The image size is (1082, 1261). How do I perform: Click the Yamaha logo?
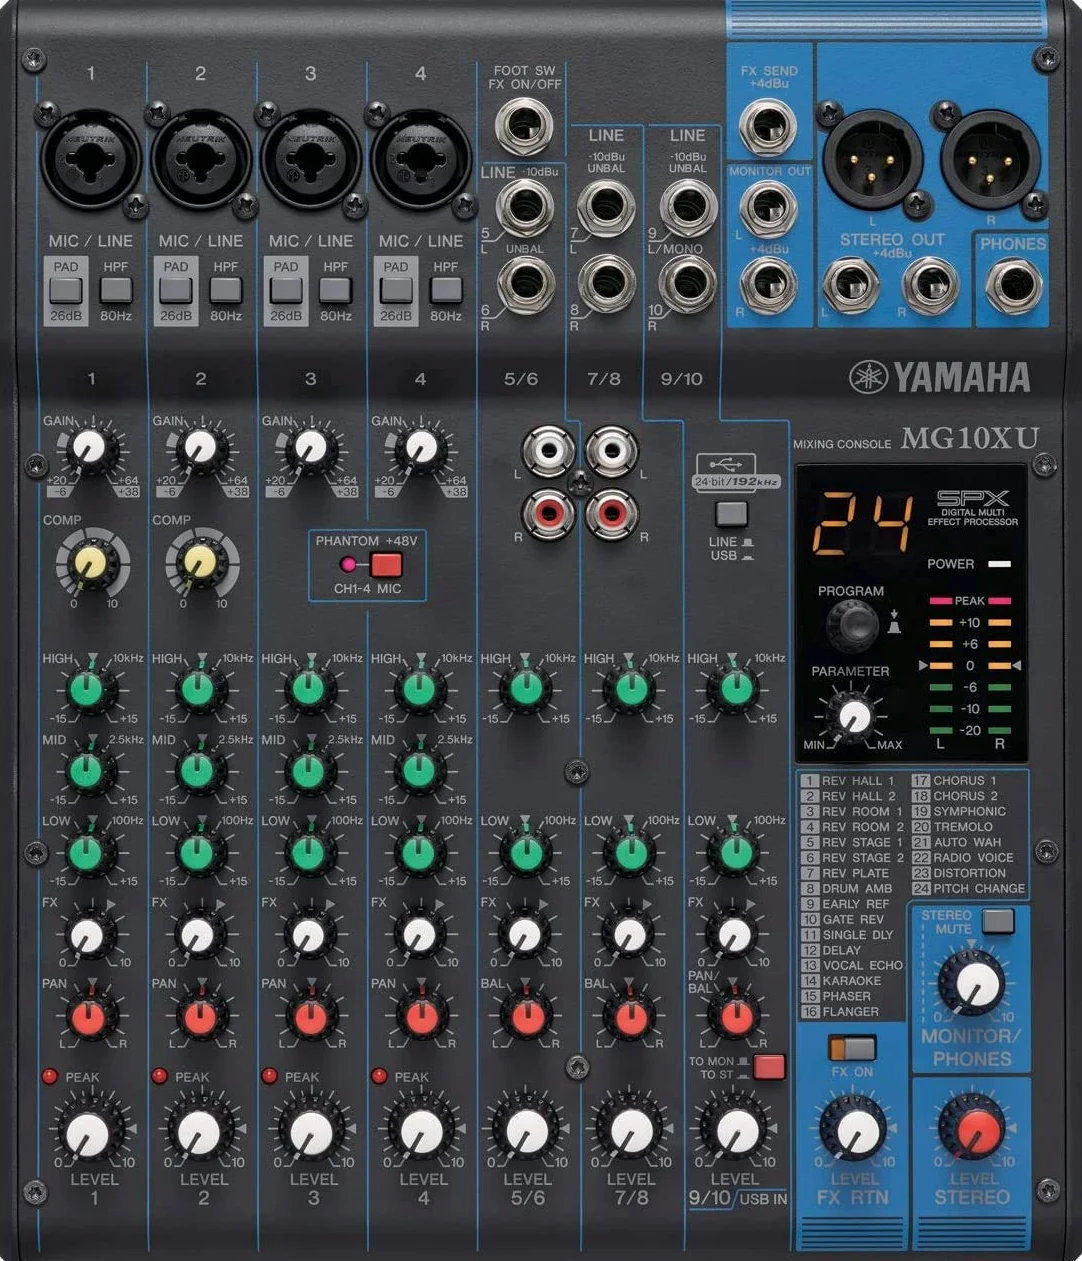[x=939, y=377]
